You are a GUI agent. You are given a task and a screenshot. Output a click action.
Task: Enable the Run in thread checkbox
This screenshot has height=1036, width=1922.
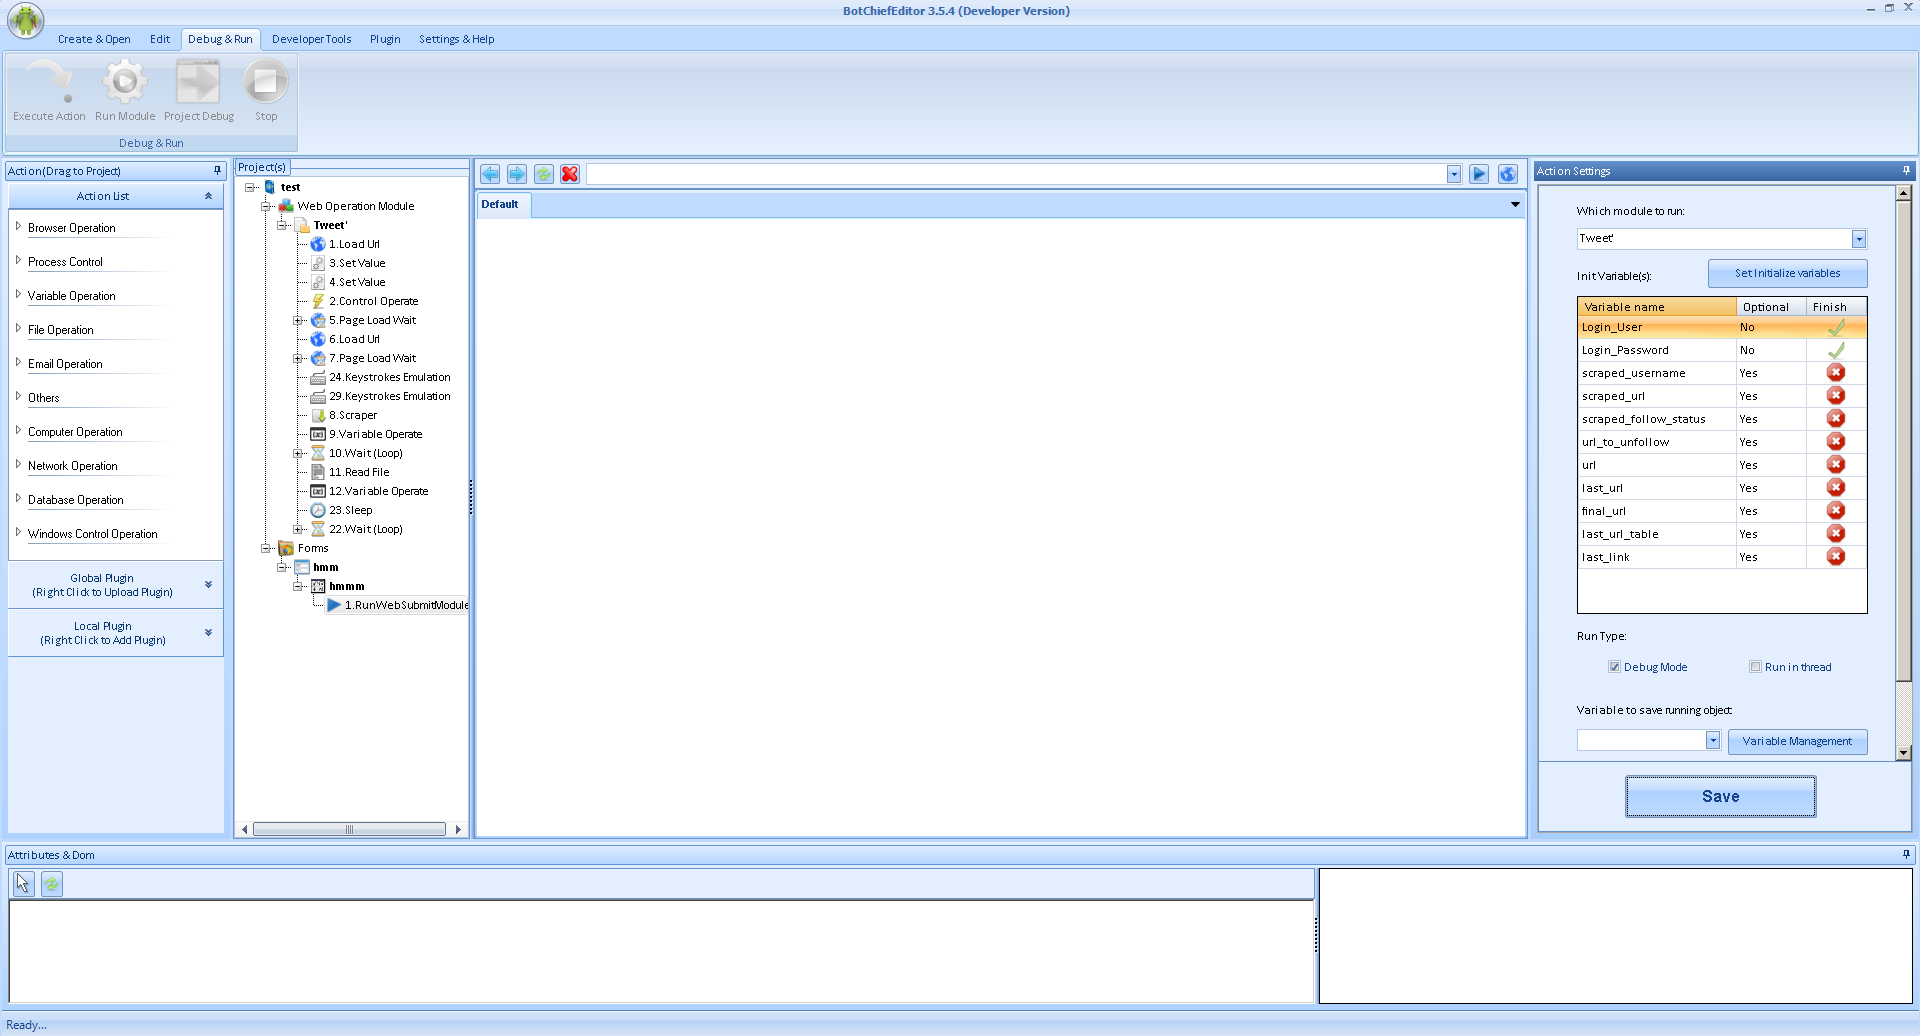pos(1755,667)
